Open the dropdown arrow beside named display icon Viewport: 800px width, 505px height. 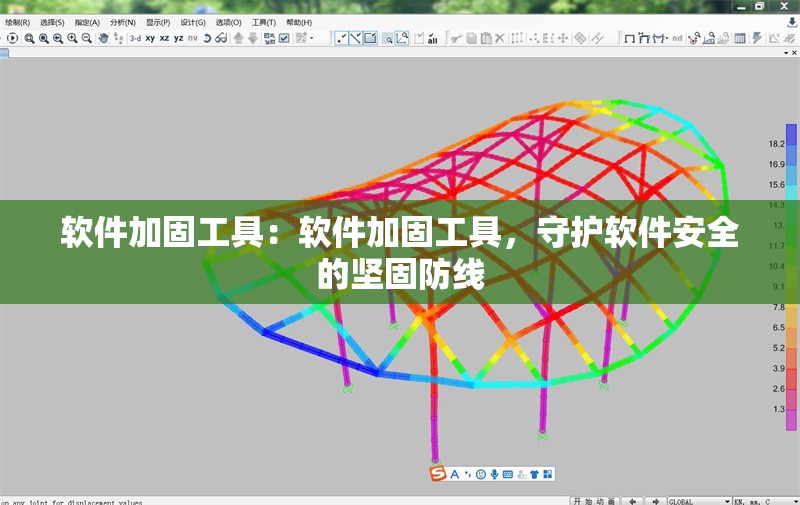click(312, 38)
